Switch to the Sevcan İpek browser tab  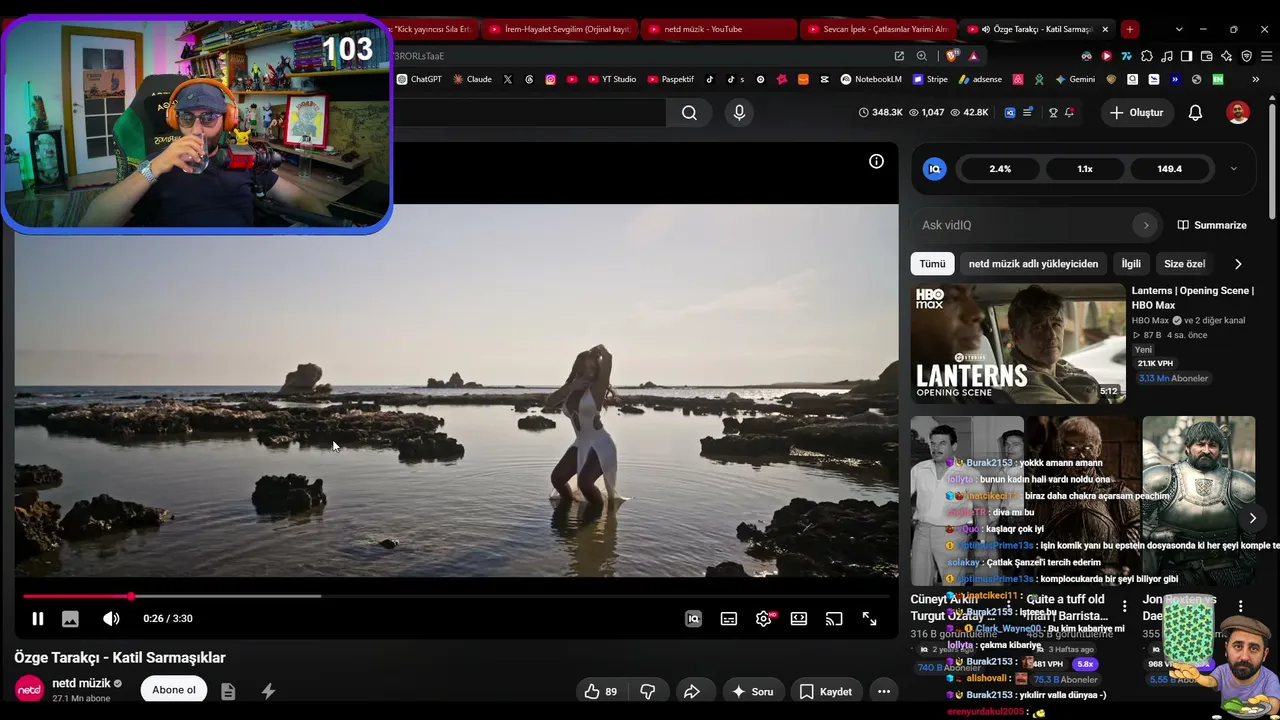tap(876, 29)
